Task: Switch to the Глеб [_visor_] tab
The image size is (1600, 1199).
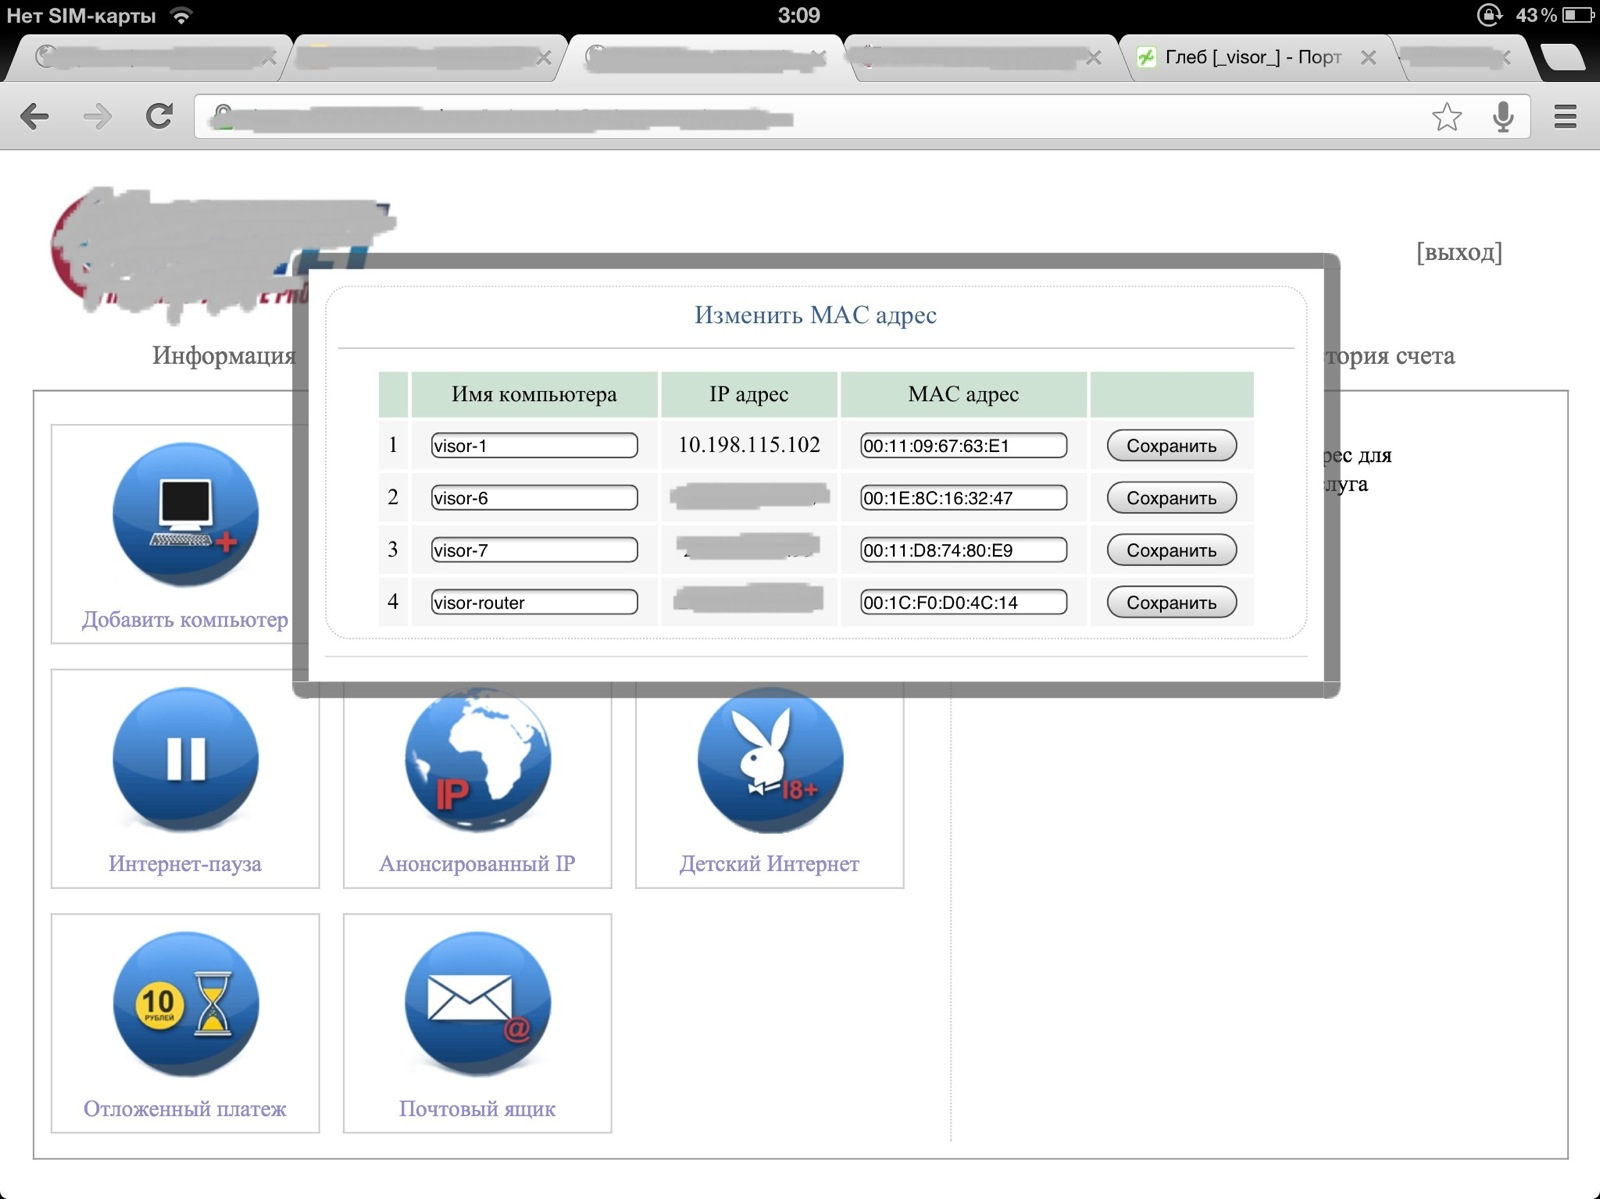Action: [1253, 58]
